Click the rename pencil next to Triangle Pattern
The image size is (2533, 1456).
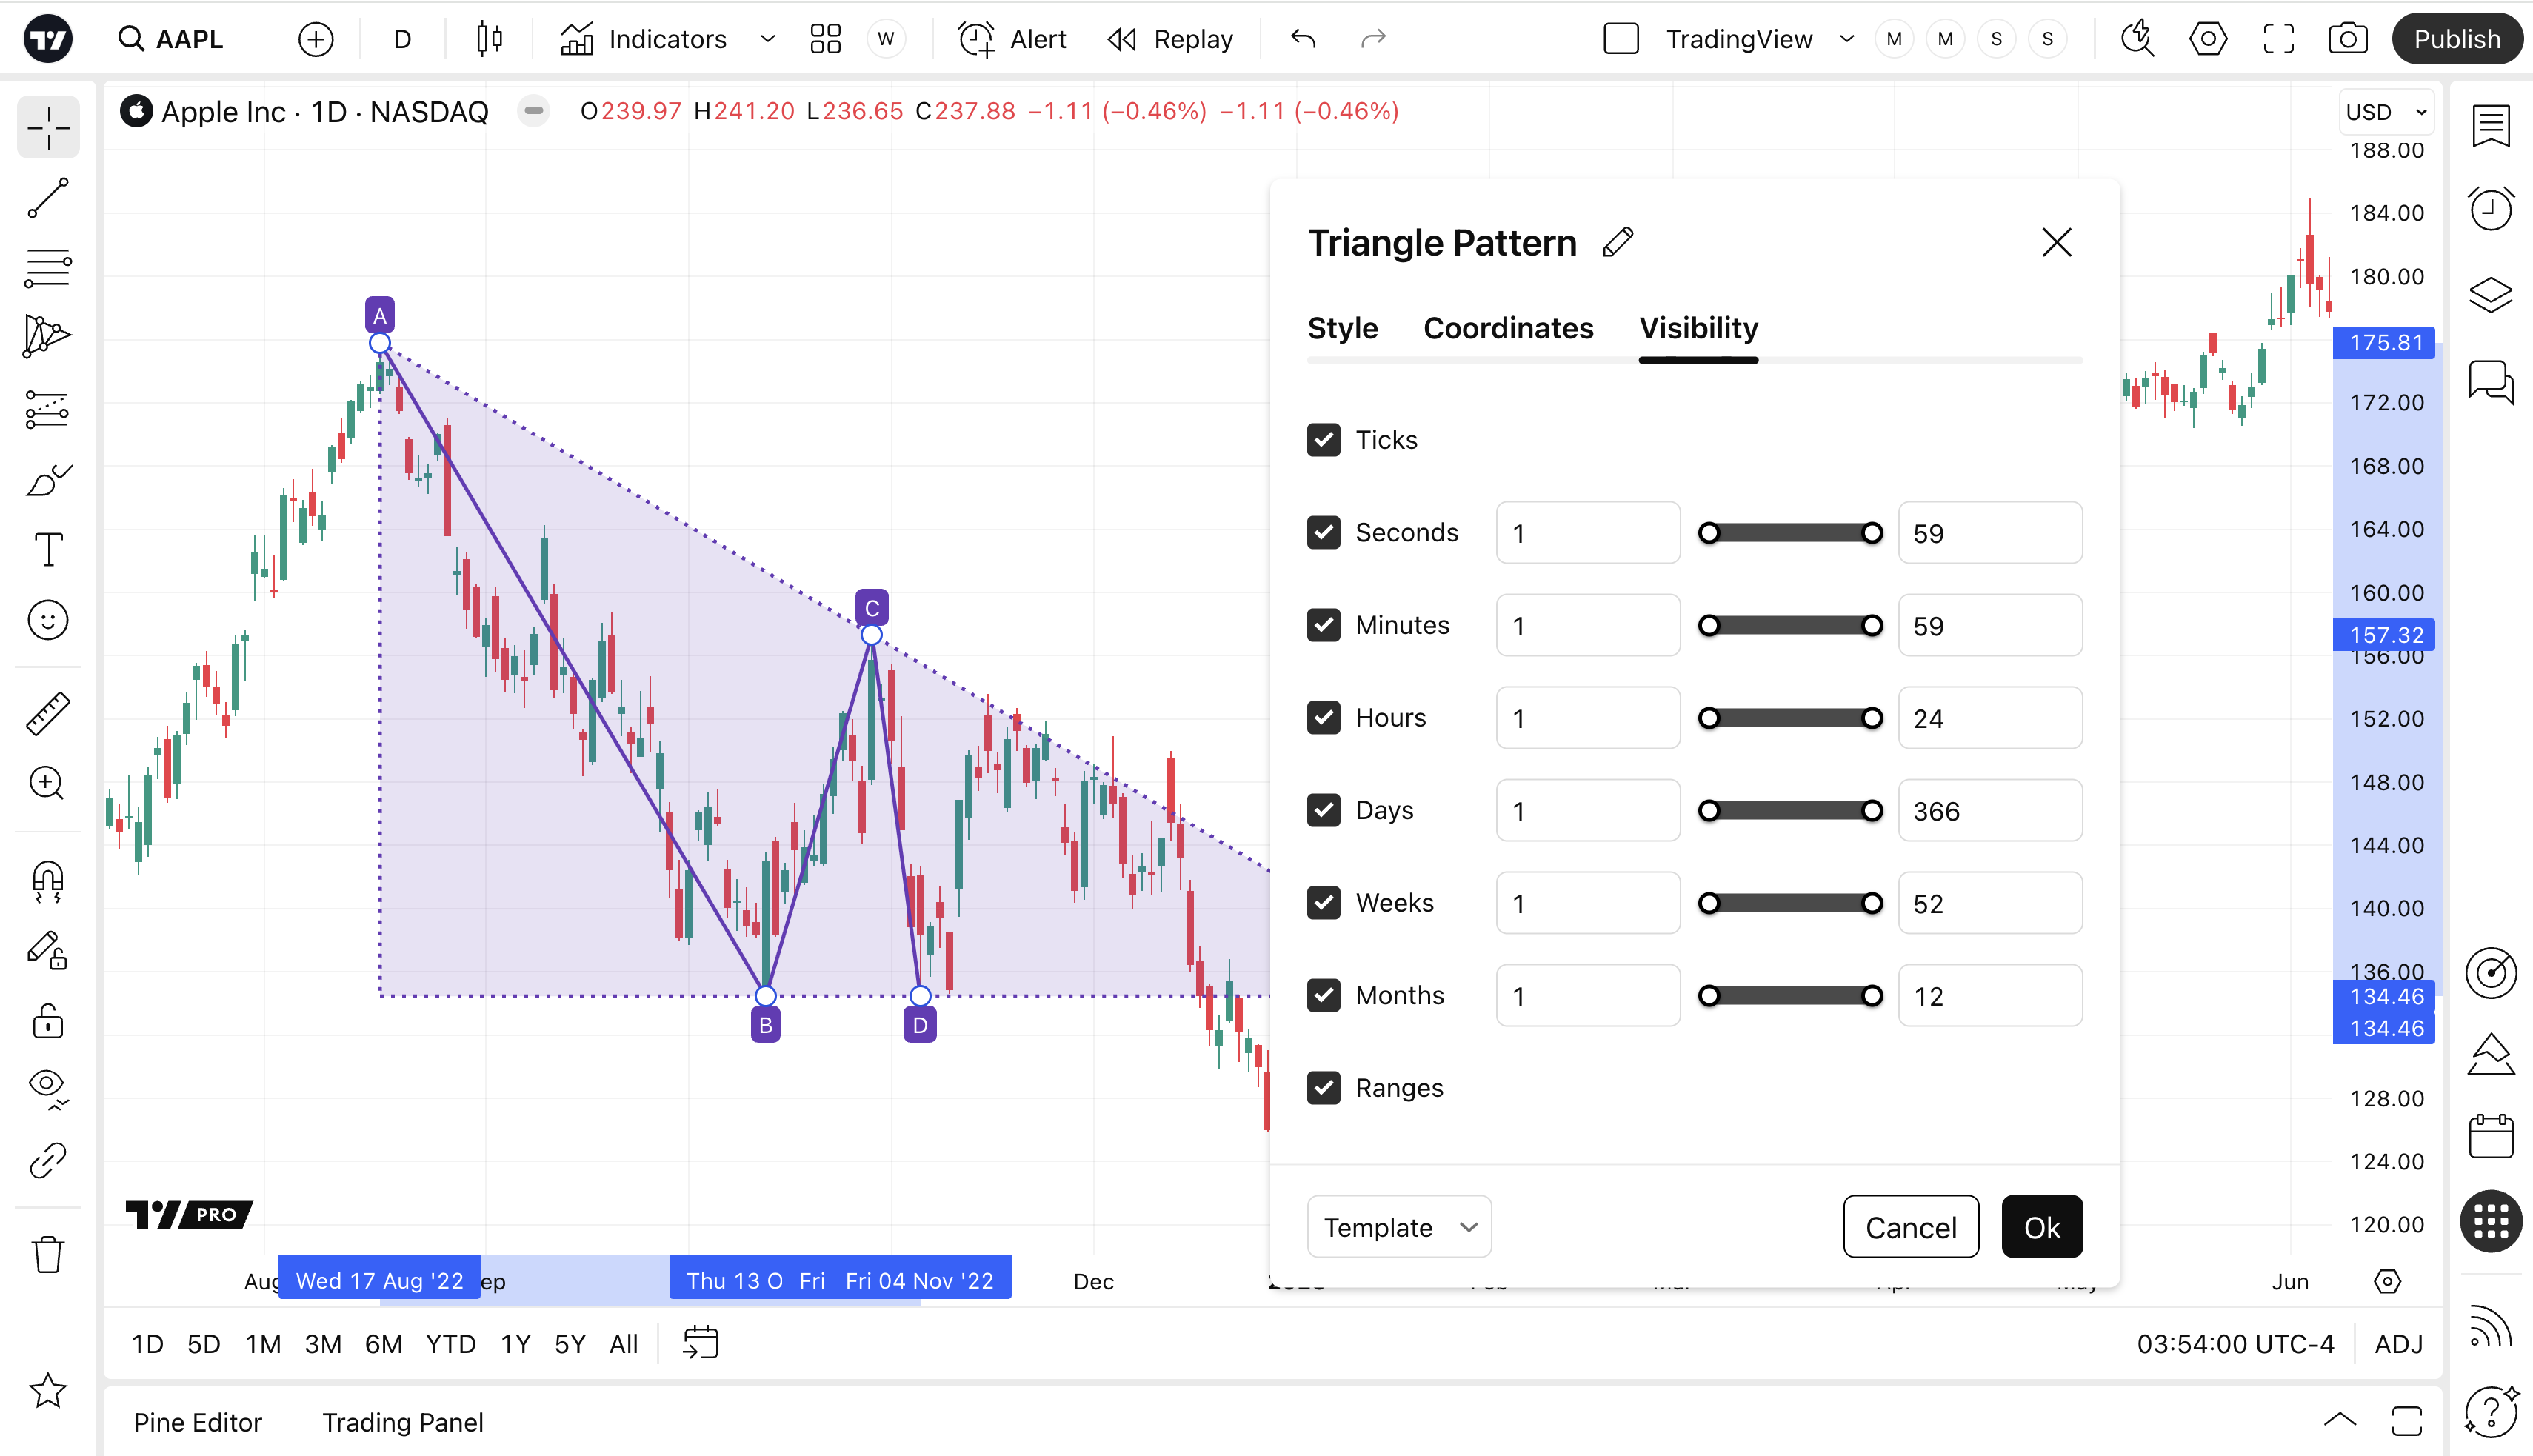point(1617,243)
